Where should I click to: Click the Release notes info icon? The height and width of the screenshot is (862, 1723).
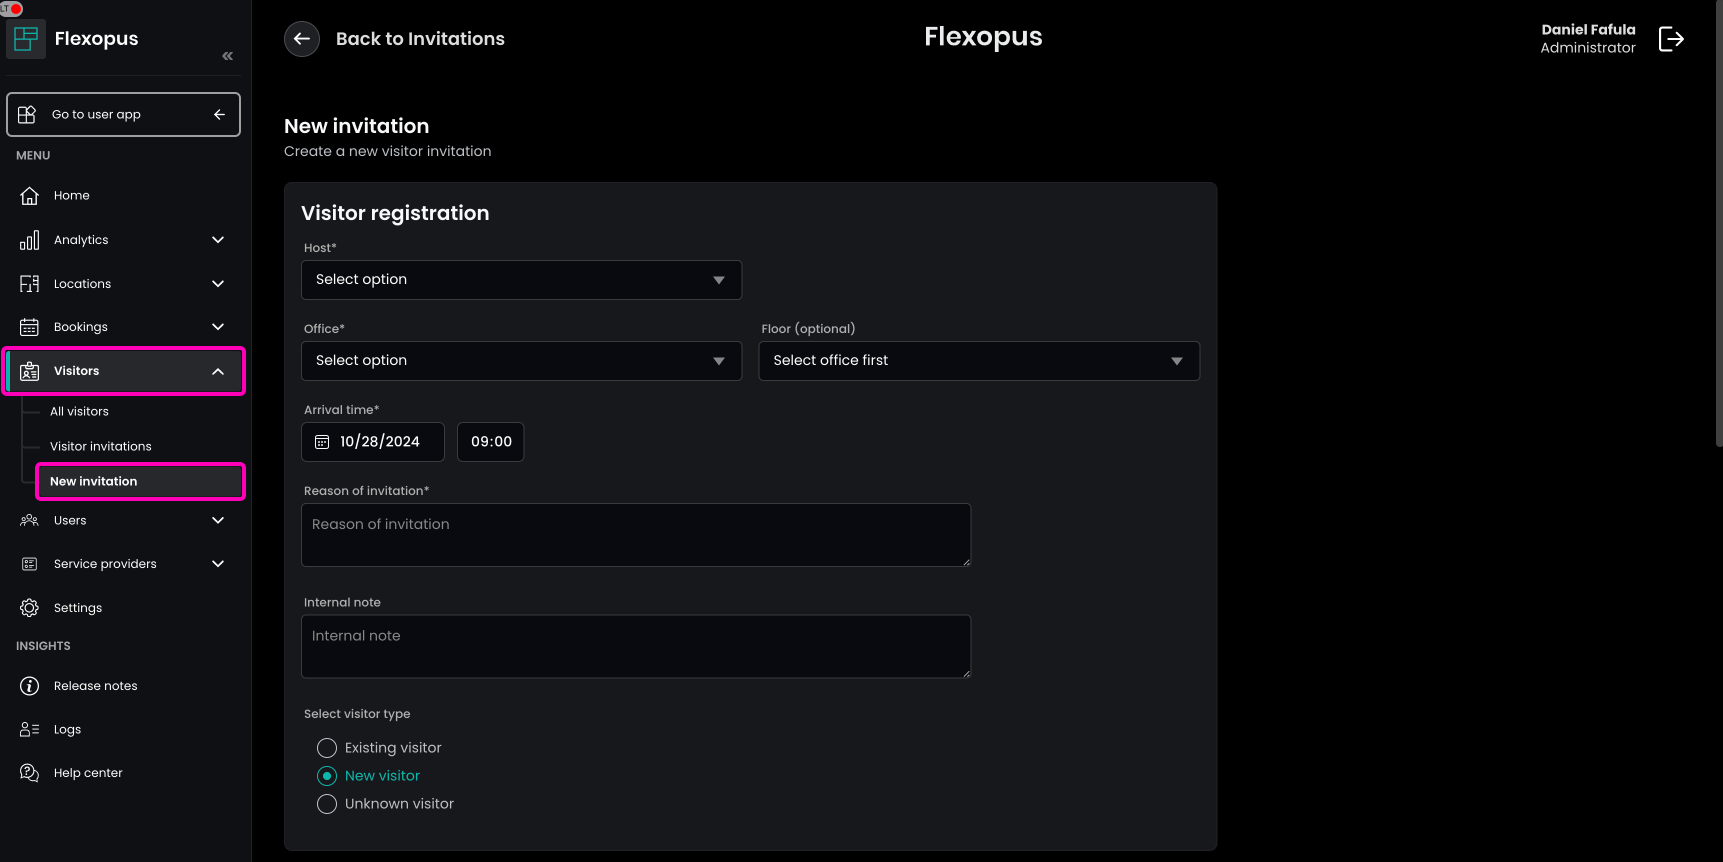(x=30, y=686)
